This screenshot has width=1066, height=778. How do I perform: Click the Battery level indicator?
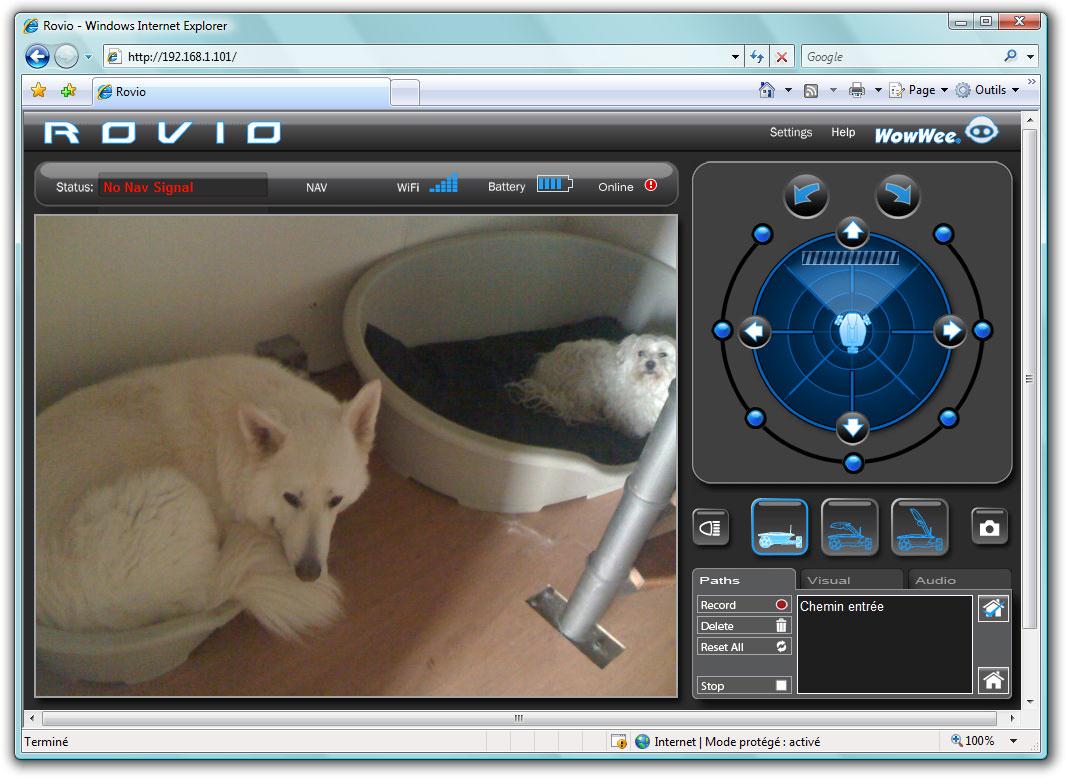555,184
